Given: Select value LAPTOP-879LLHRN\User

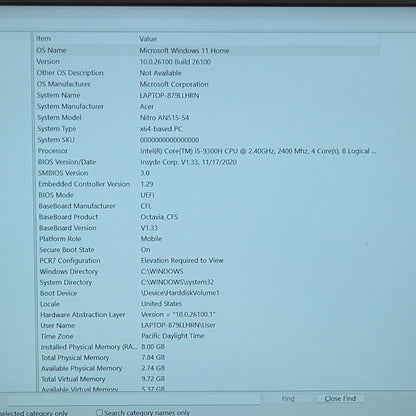Looking at the screenshot, I should [x=178, y=325].
